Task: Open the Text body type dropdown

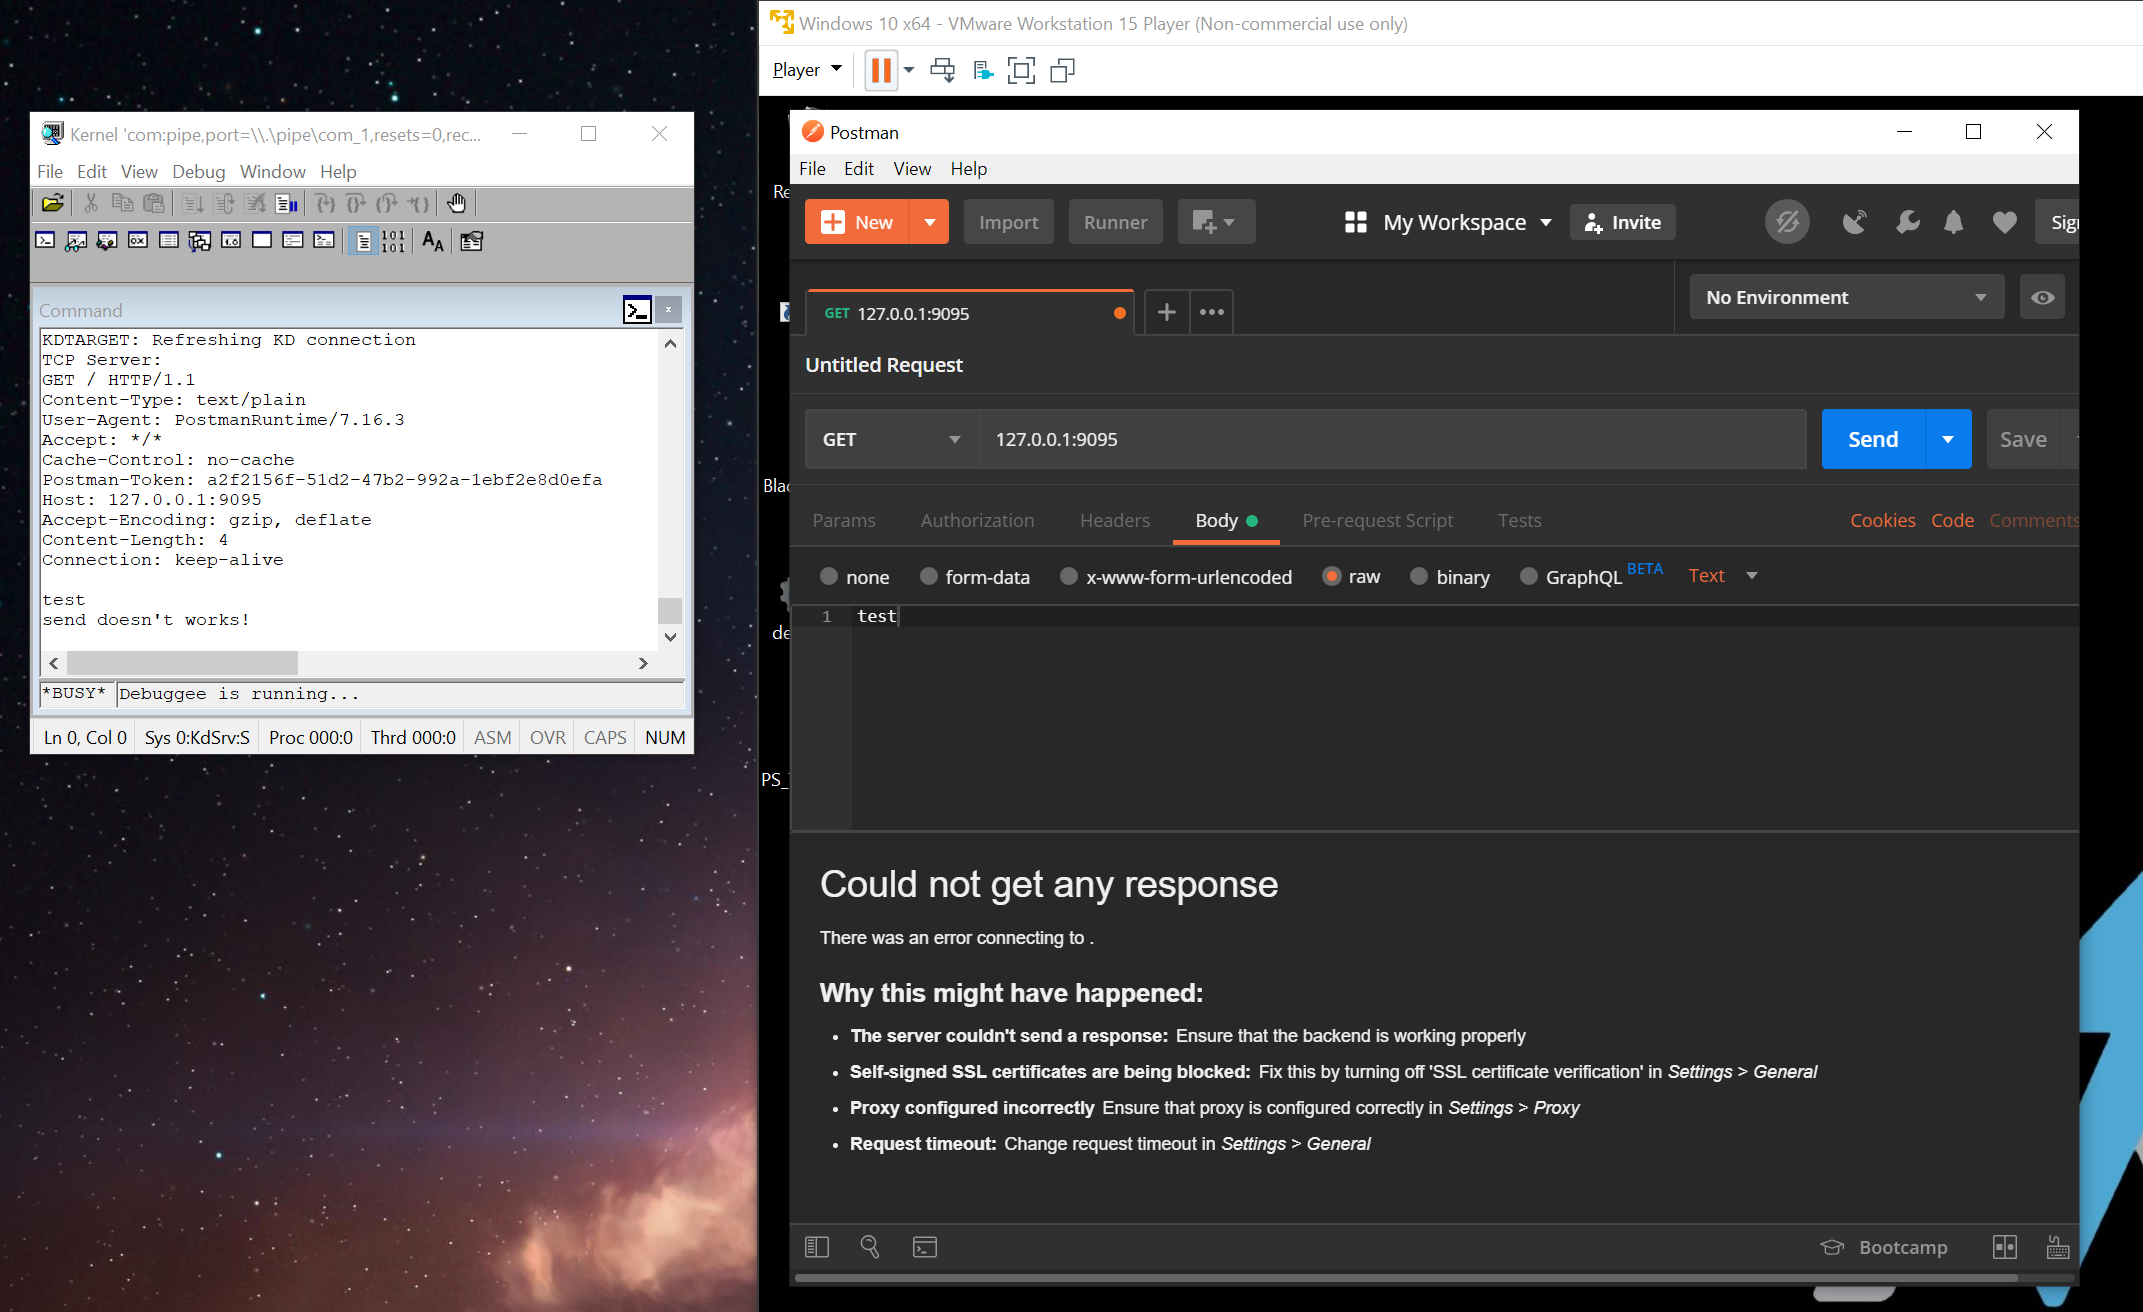Action: 1721,575
